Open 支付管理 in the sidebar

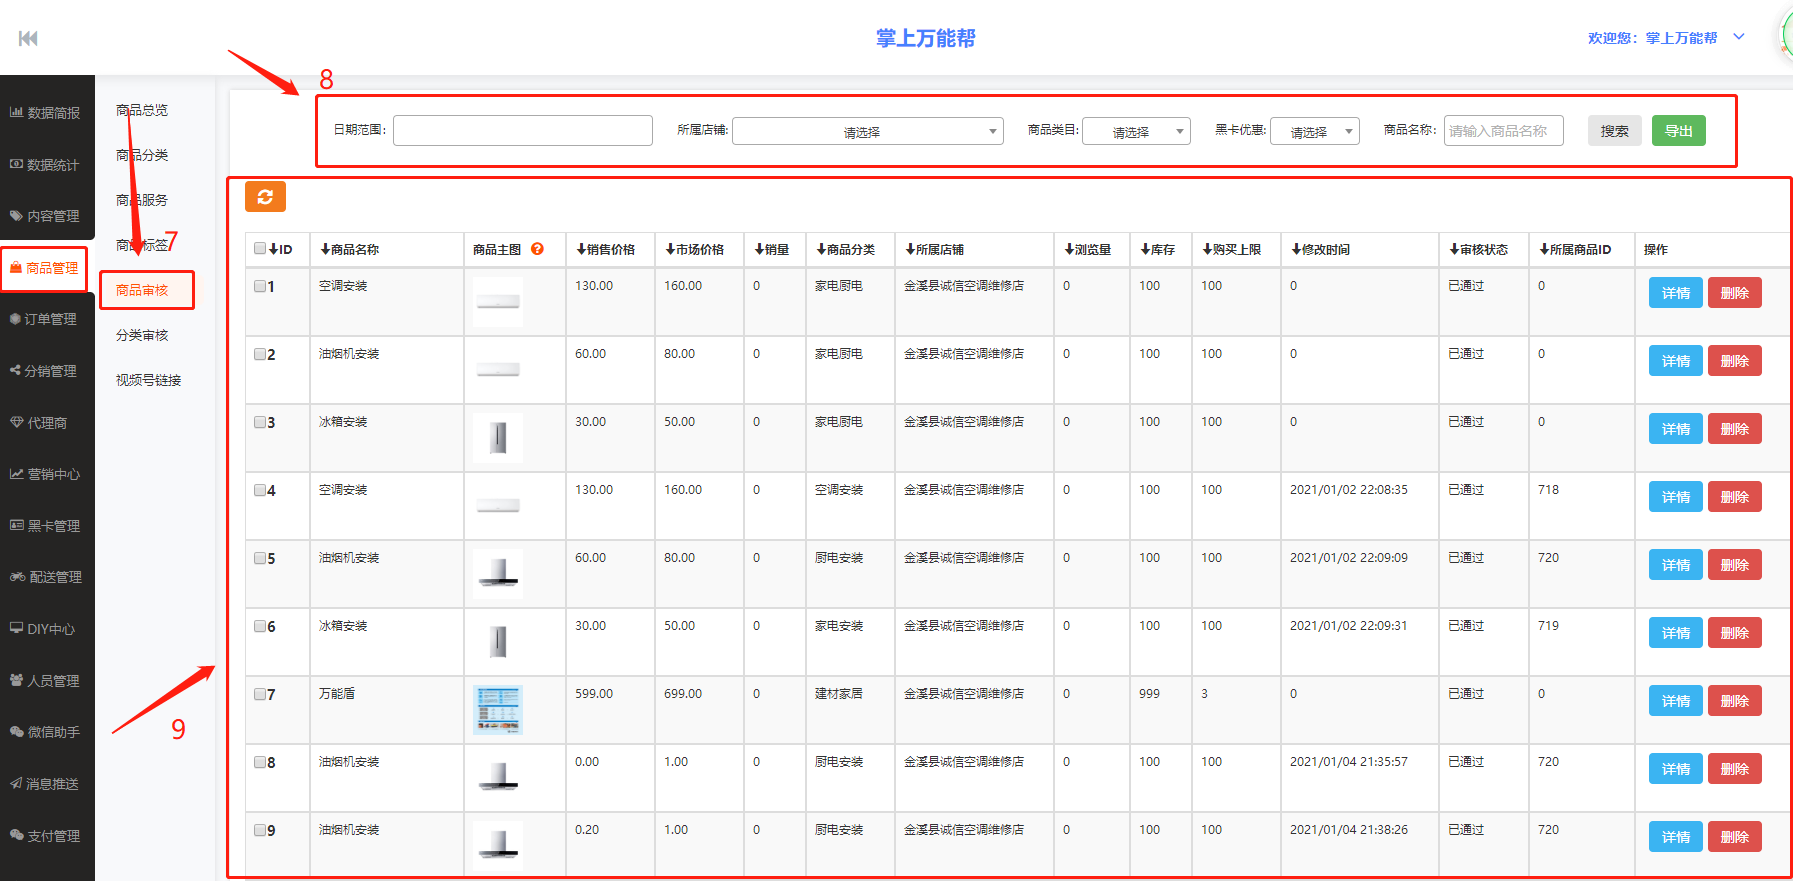(46, 836)
